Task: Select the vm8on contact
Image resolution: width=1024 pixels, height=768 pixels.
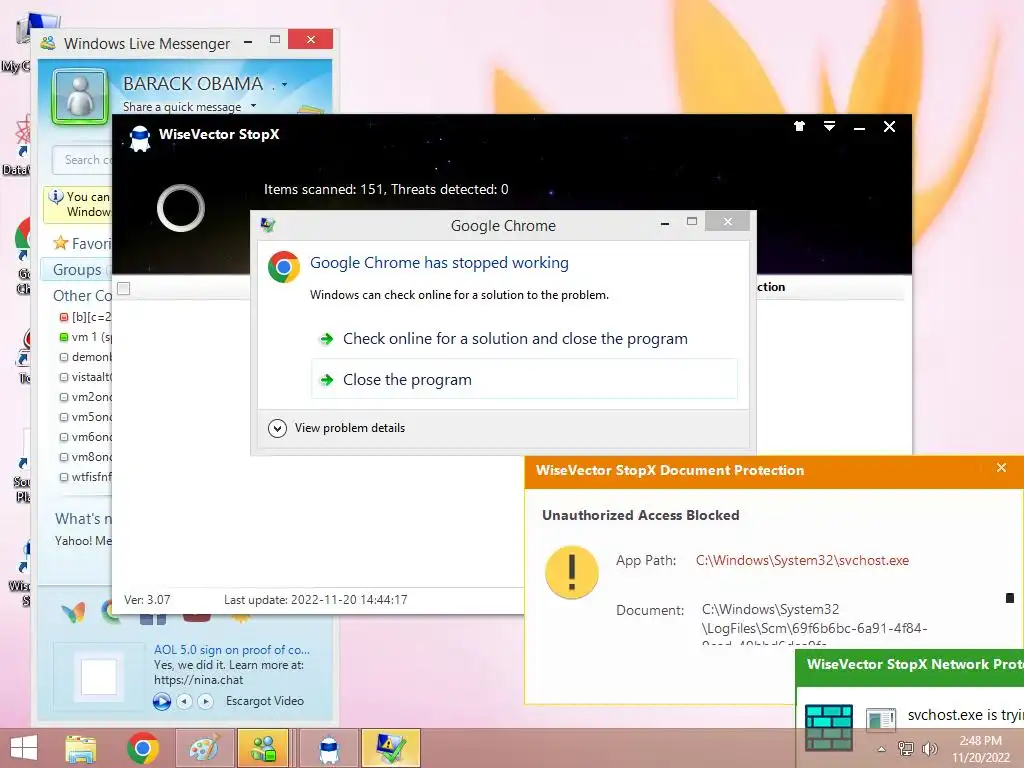Action: (x=86, y=457)
